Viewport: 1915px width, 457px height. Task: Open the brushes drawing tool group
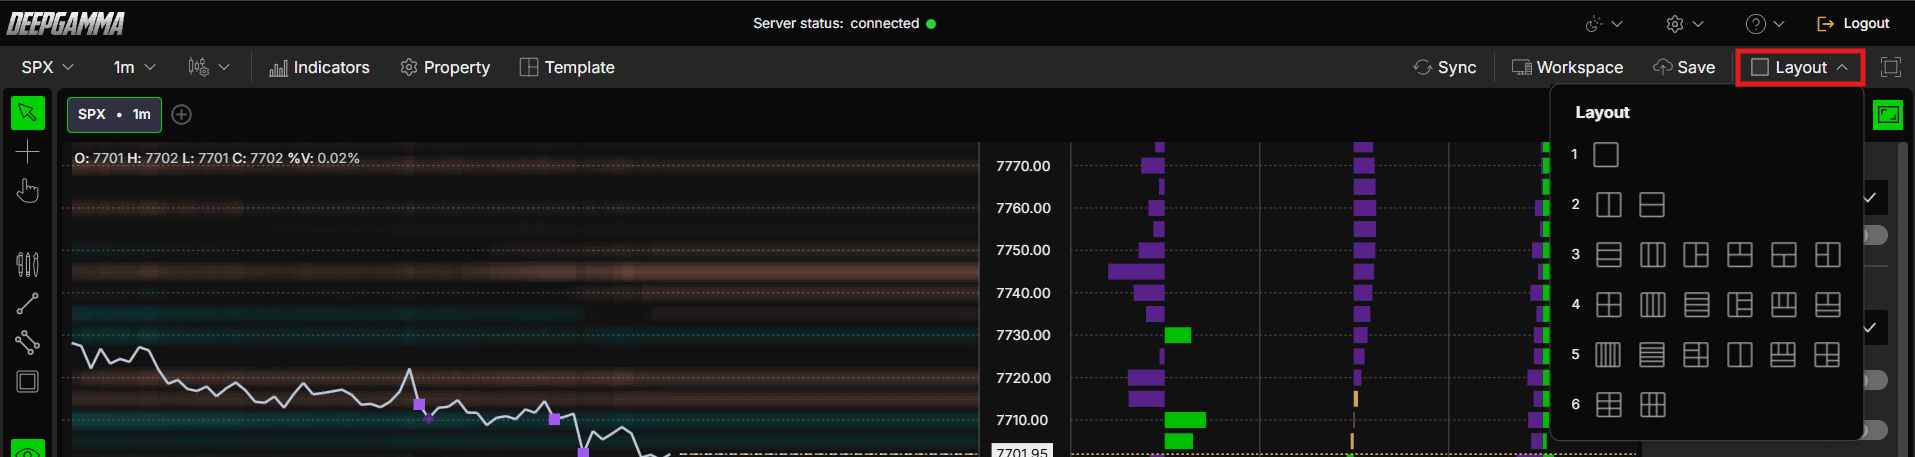tap(28, 264)
